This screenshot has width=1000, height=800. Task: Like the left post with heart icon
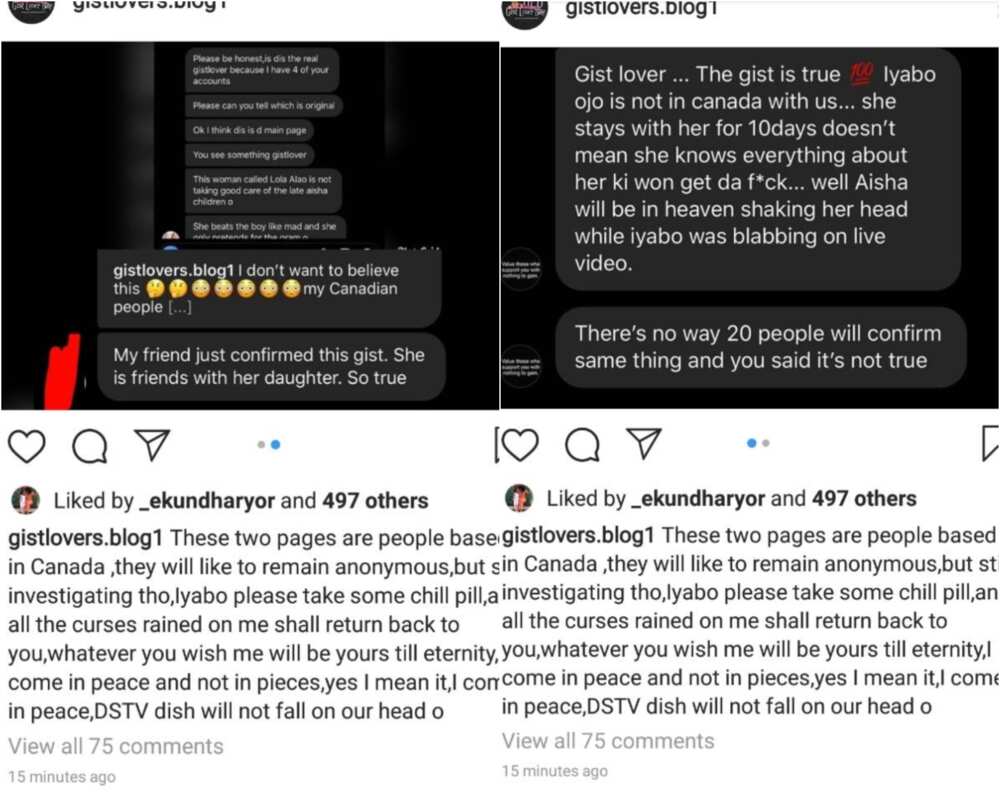point(27,445)
